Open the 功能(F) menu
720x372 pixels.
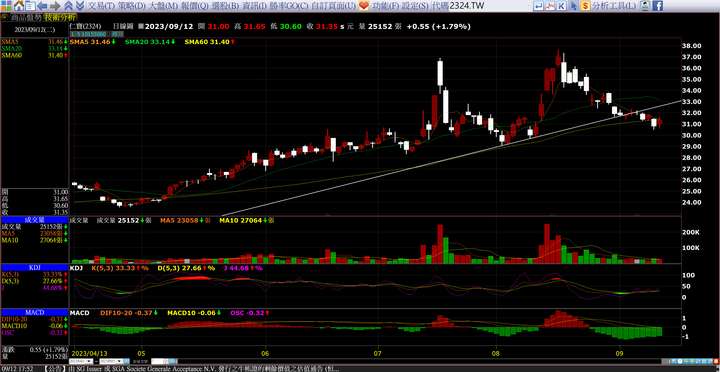point(385,6)
